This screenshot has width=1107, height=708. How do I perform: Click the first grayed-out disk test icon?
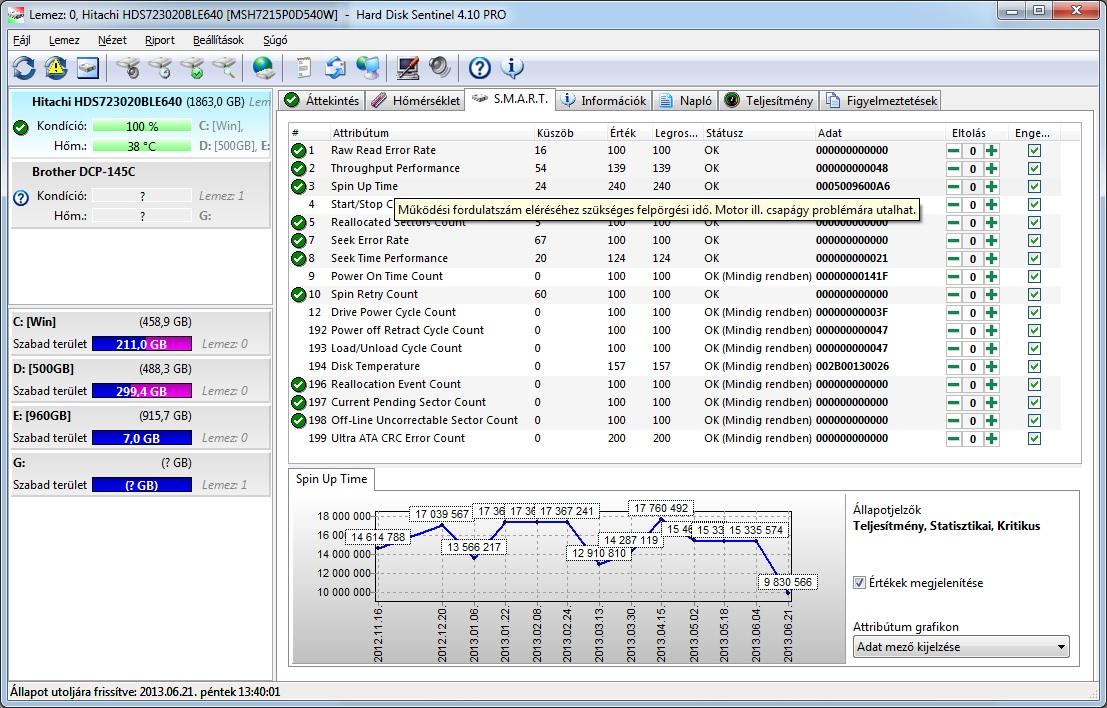point(128,68)
